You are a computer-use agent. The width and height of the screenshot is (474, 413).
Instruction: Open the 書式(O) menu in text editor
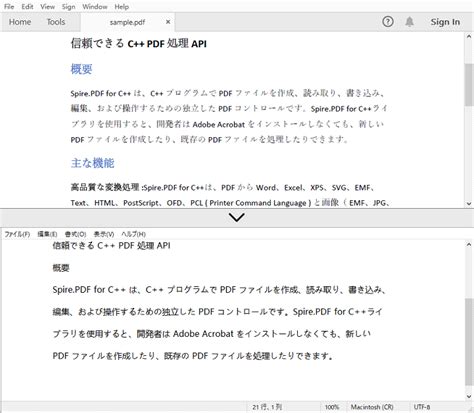tap(75, 234)
